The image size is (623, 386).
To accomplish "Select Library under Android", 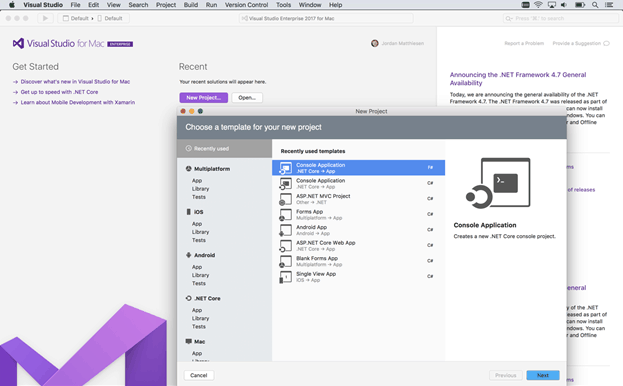I will tap(200, 275).
